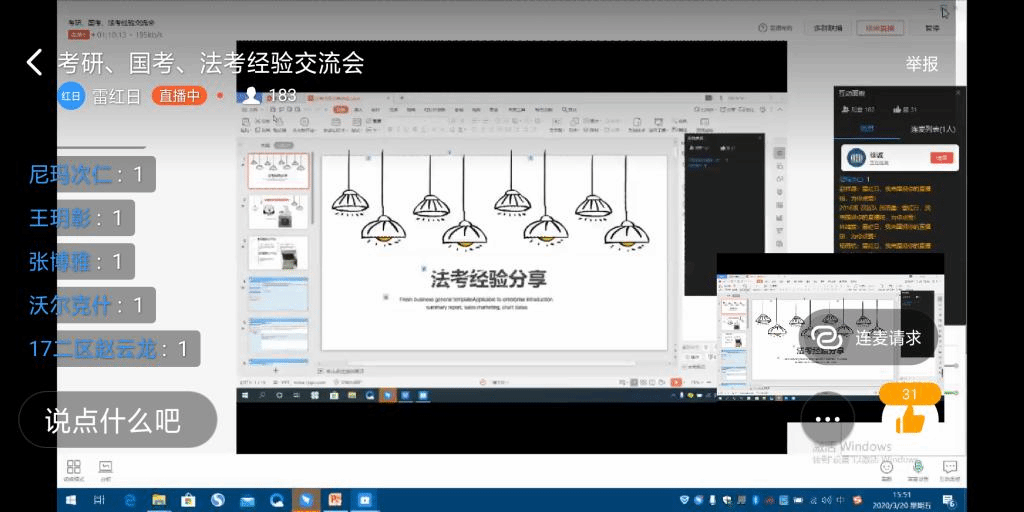This screenshot has height=512, width=1024.
Task: Tap the orange thumbs-up like icon
Action: pos(909,420)
